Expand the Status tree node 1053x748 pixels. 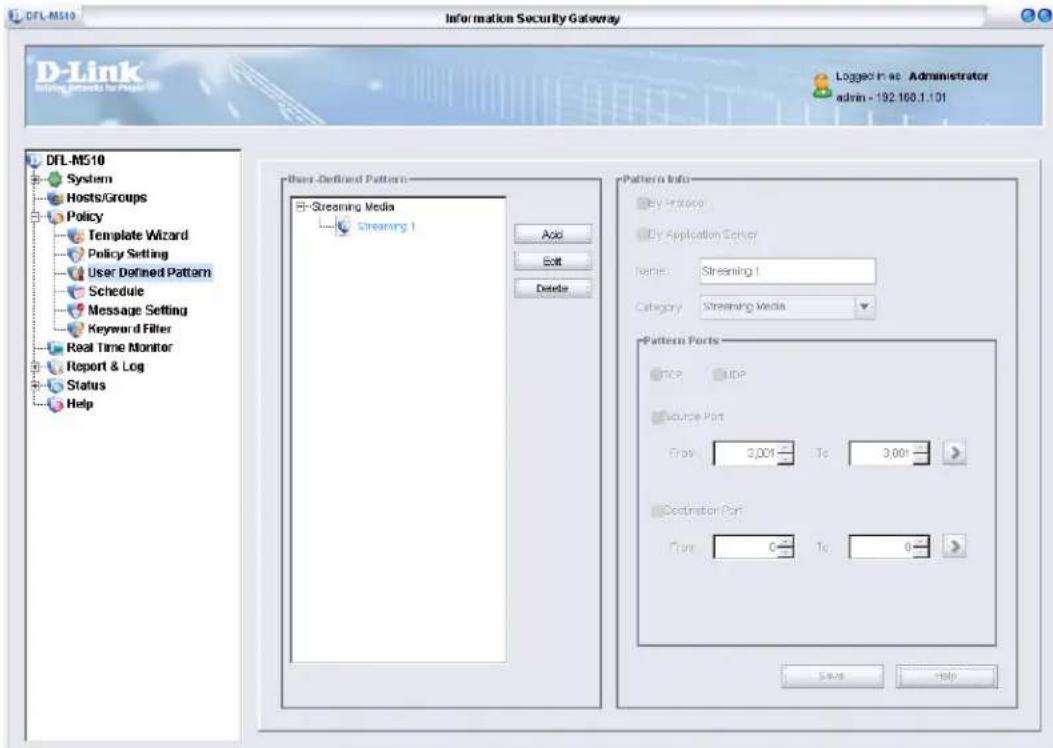coord(36,385)
